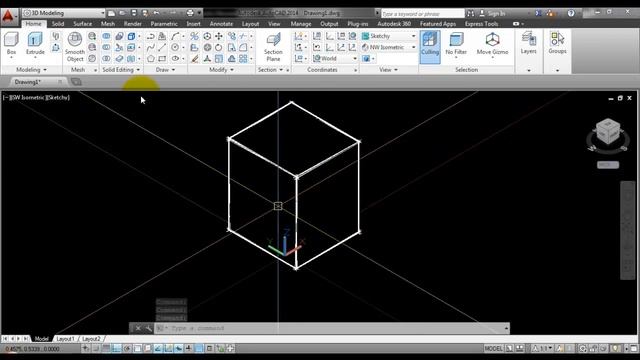Open the No Filter selection dropdown
This screenshot has width=640, height=360.
pos(456,45)
